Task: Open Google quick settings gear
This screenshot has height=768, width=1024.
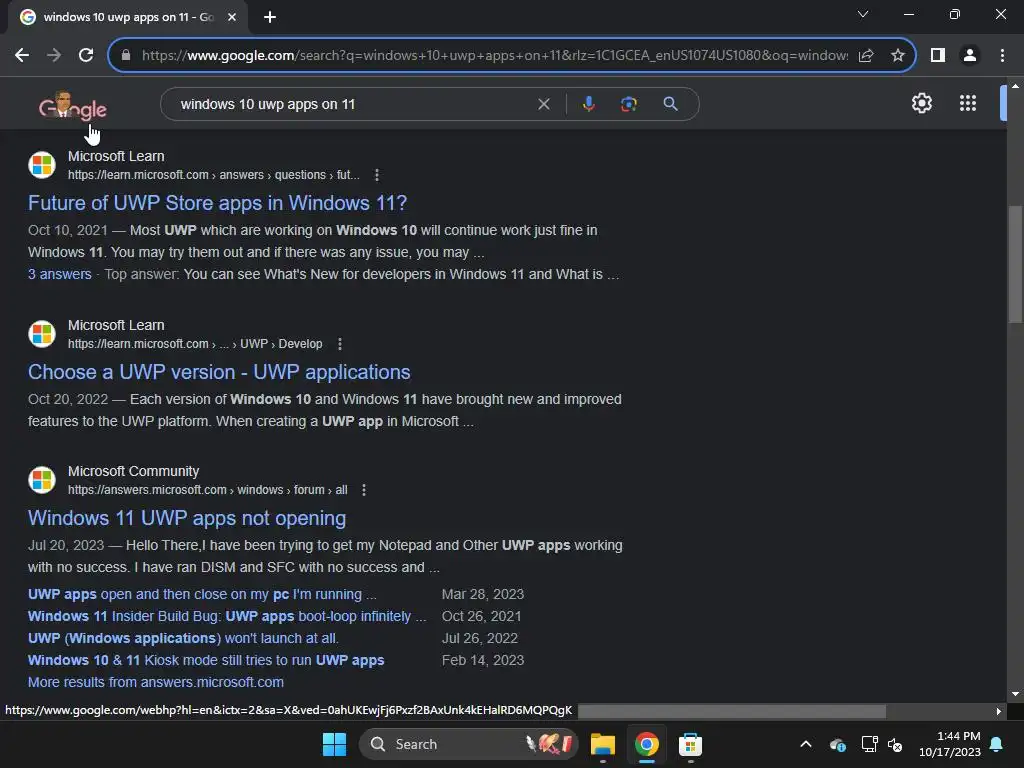Action: [x=921, y=103]
